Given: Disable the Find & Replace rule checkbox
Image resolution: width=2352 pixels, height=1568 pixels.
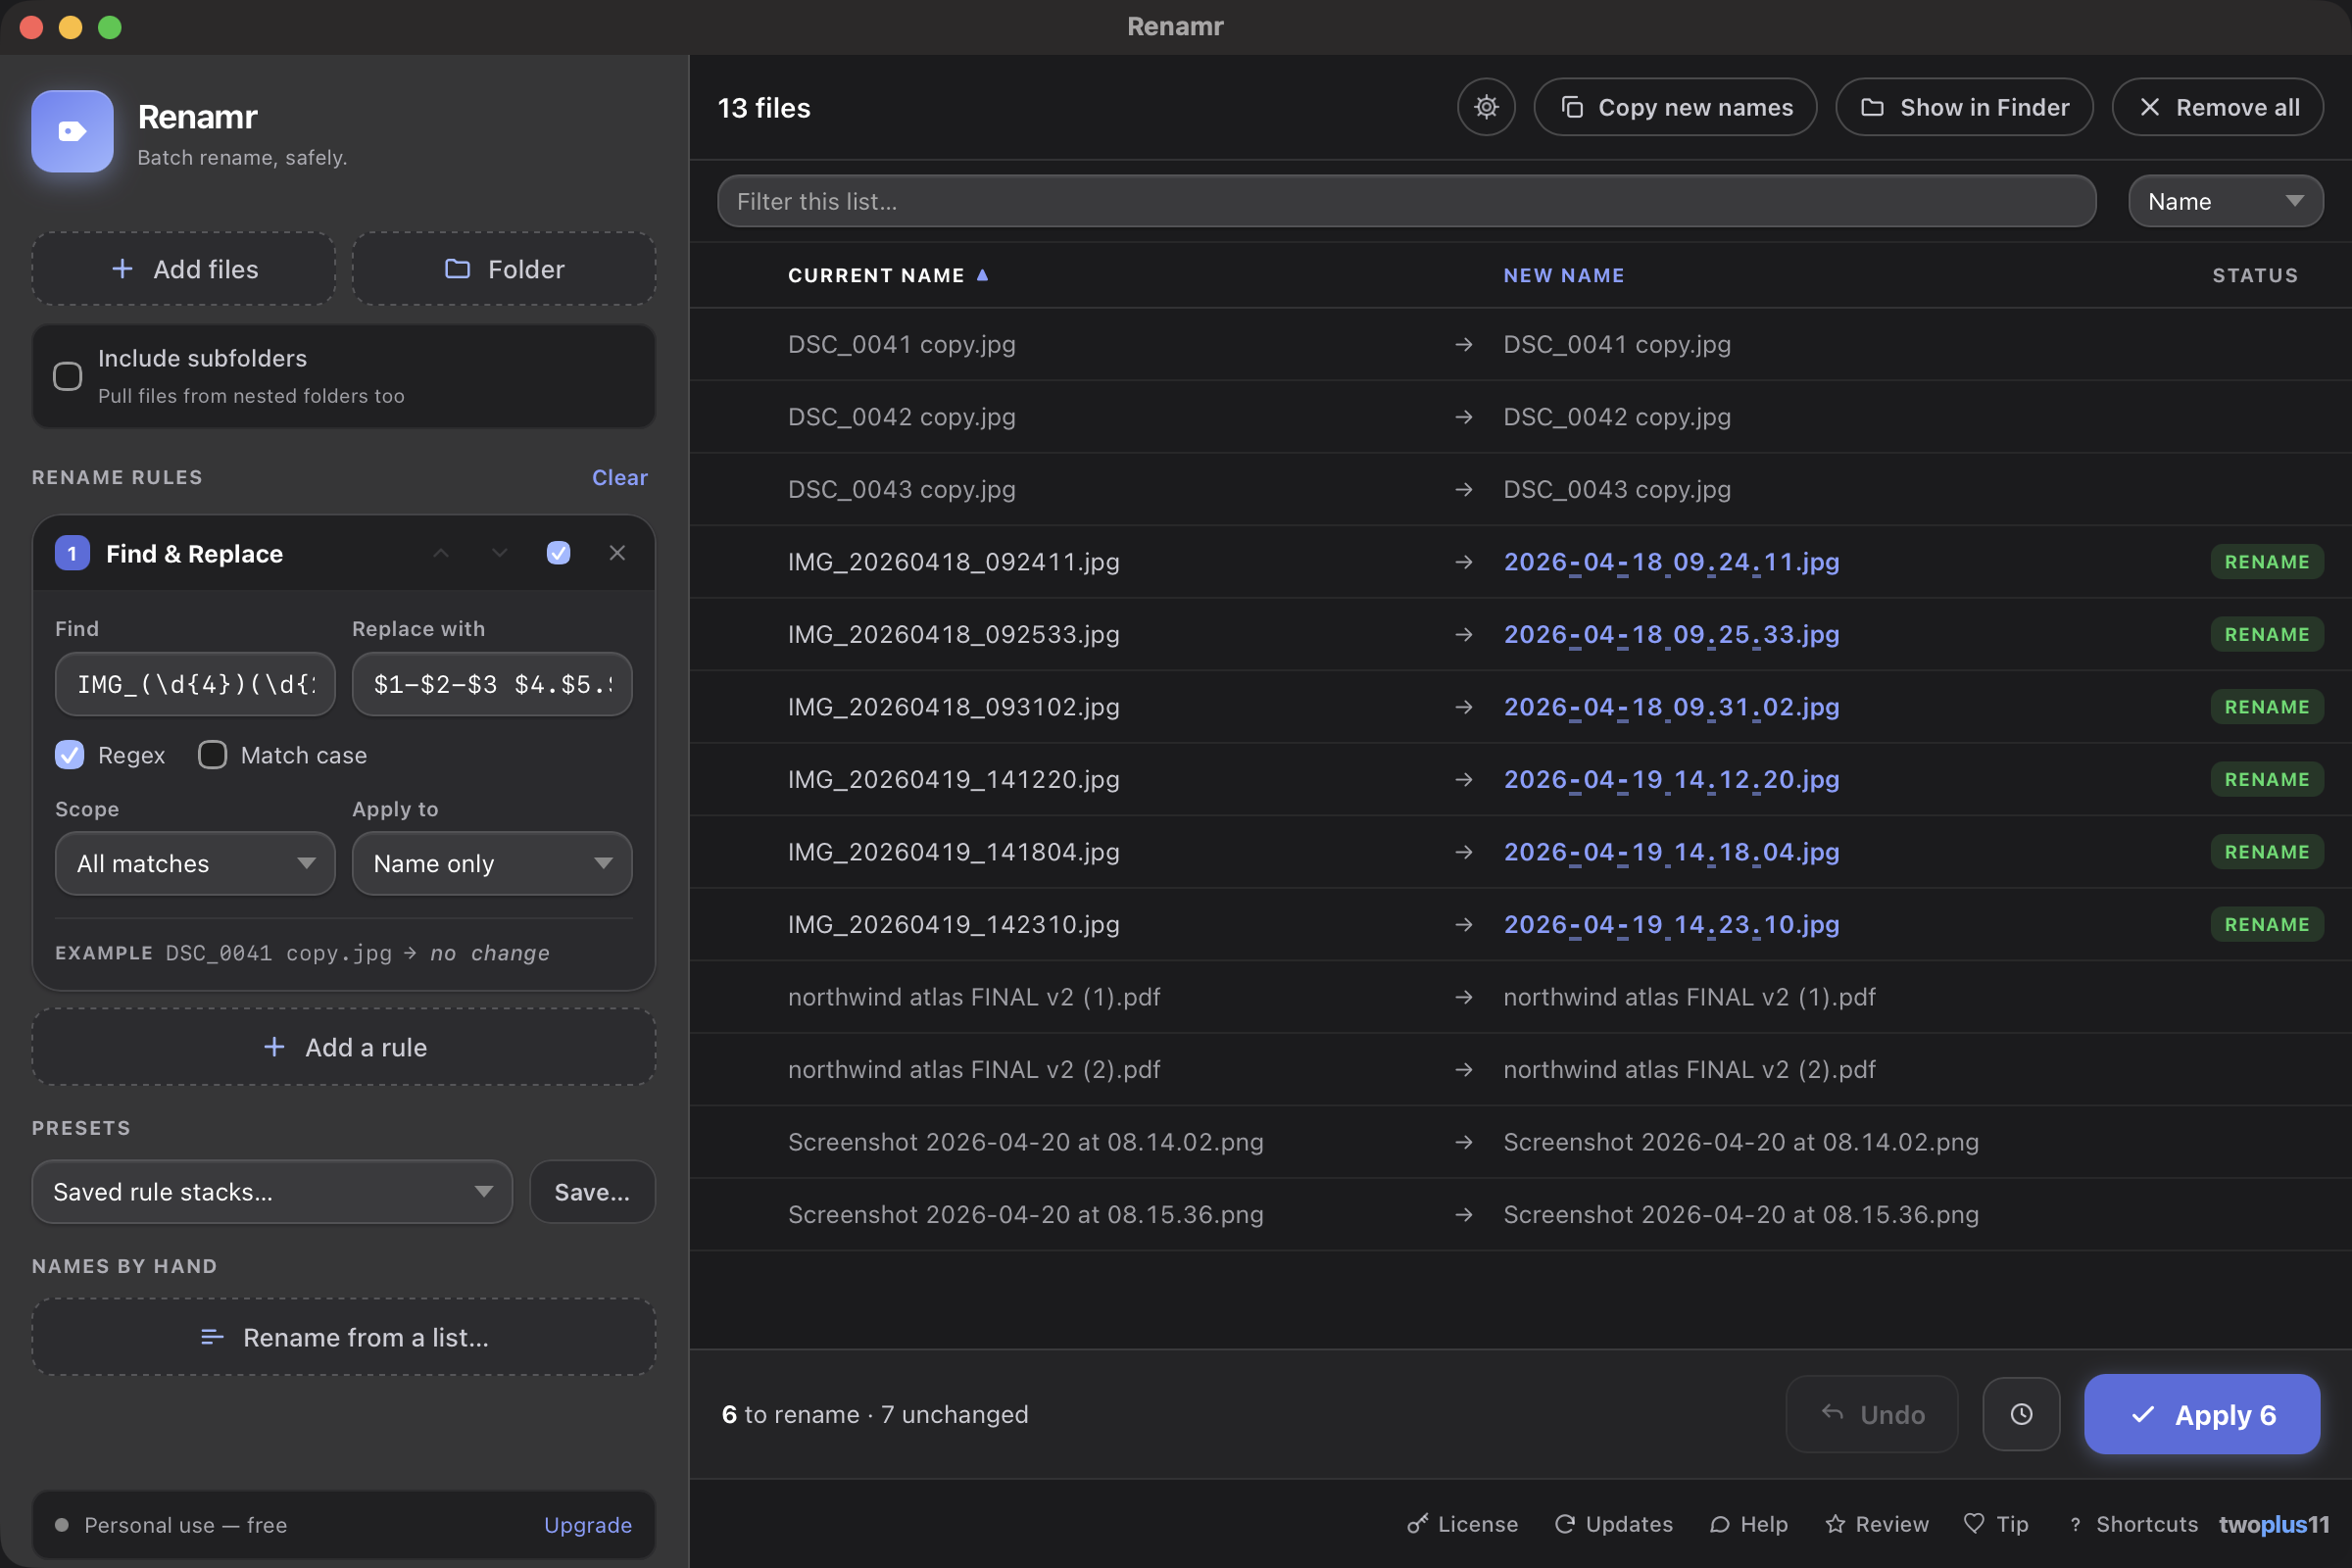Looking at the screenshot, I should pos(559,553).
